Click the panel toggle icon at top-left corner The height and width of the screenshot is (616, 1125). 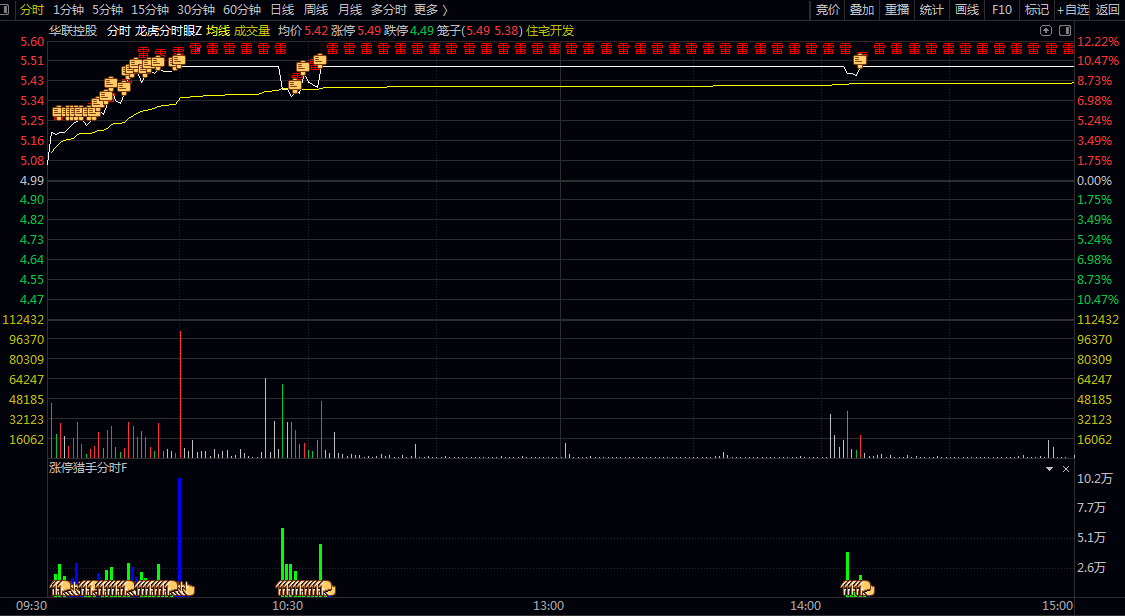pyautogui.click(x=5, y=9)
